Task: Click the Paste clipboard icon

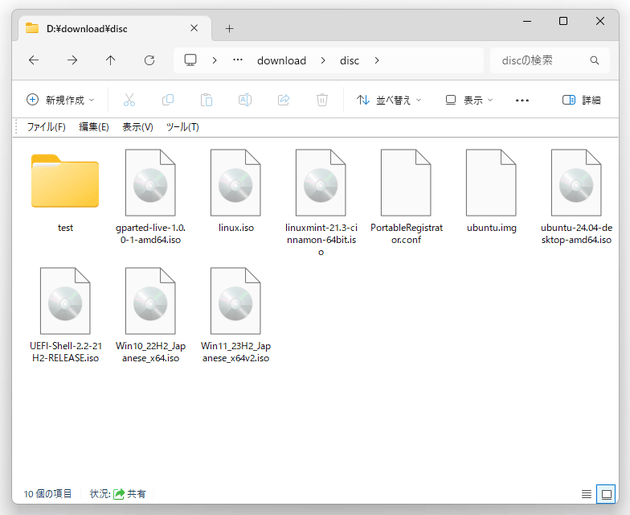Action: tap(206, 100)
